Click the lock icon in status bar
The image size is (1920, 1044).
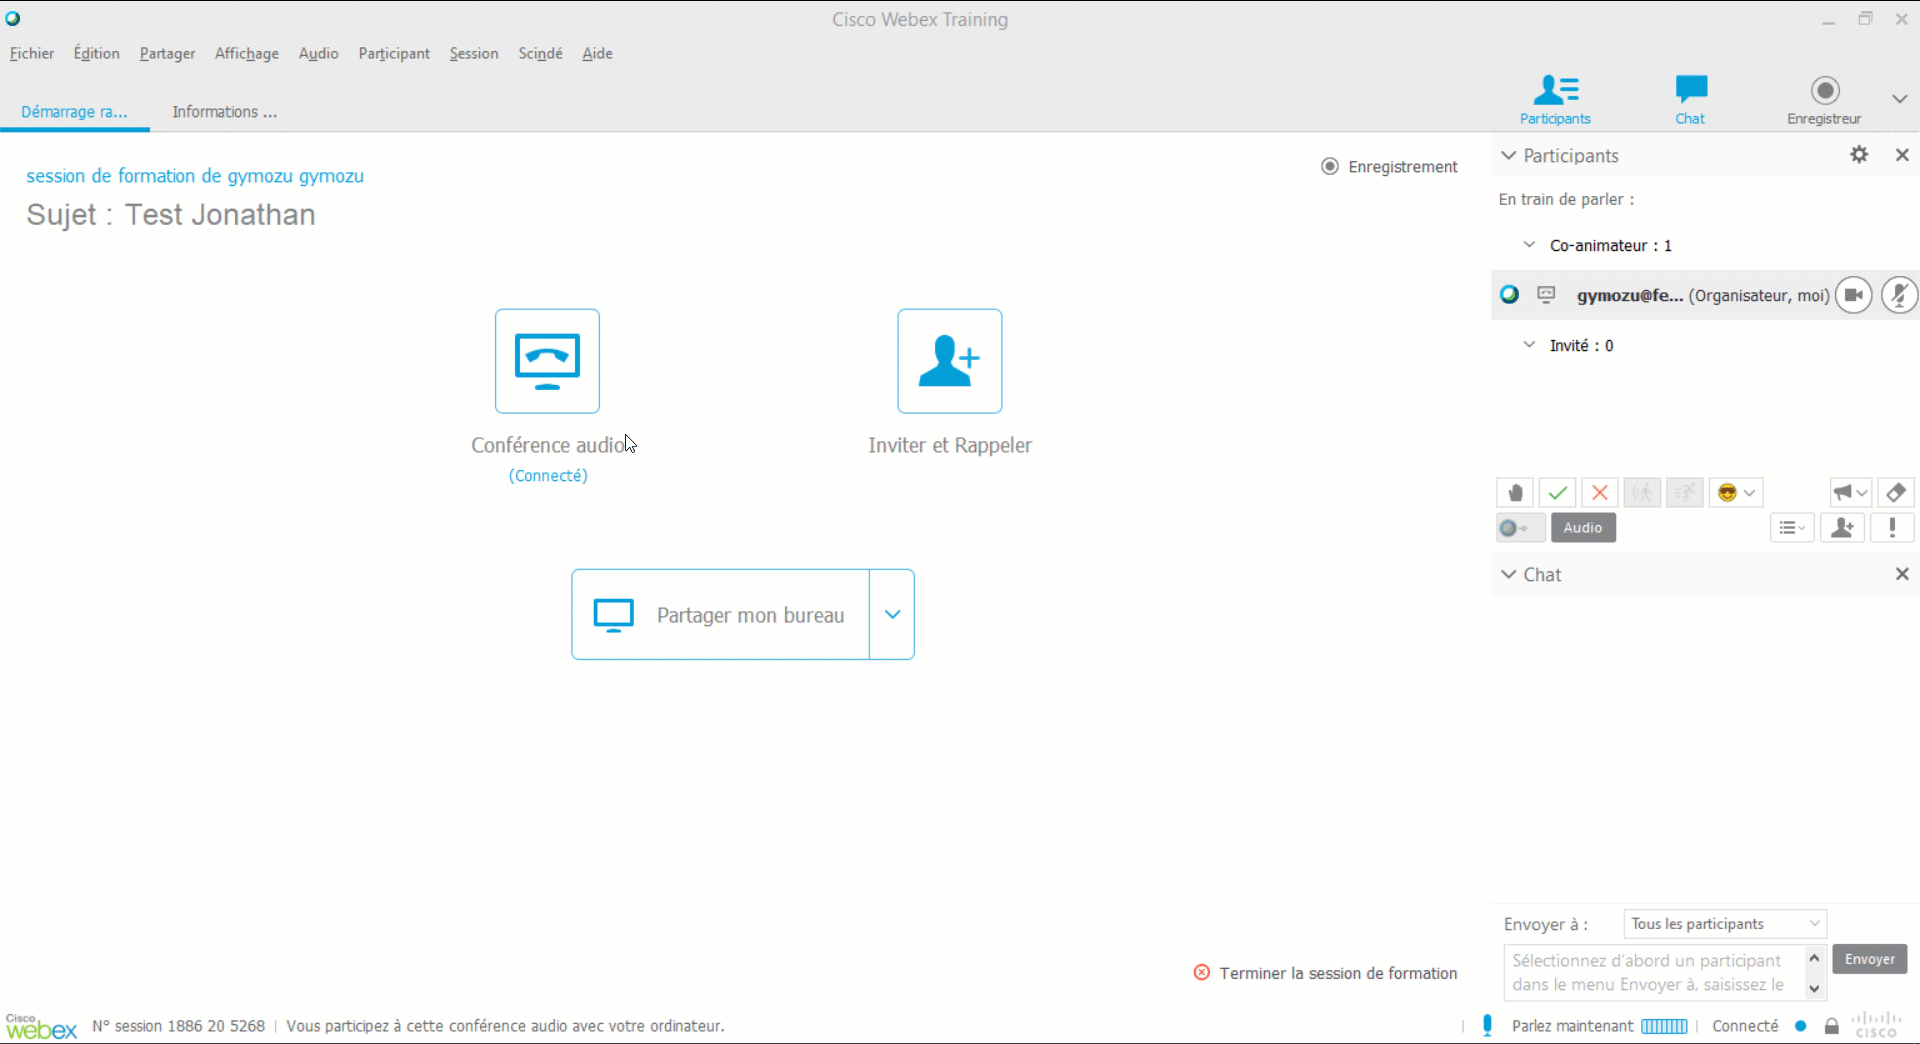[x=1831, y=1027]
